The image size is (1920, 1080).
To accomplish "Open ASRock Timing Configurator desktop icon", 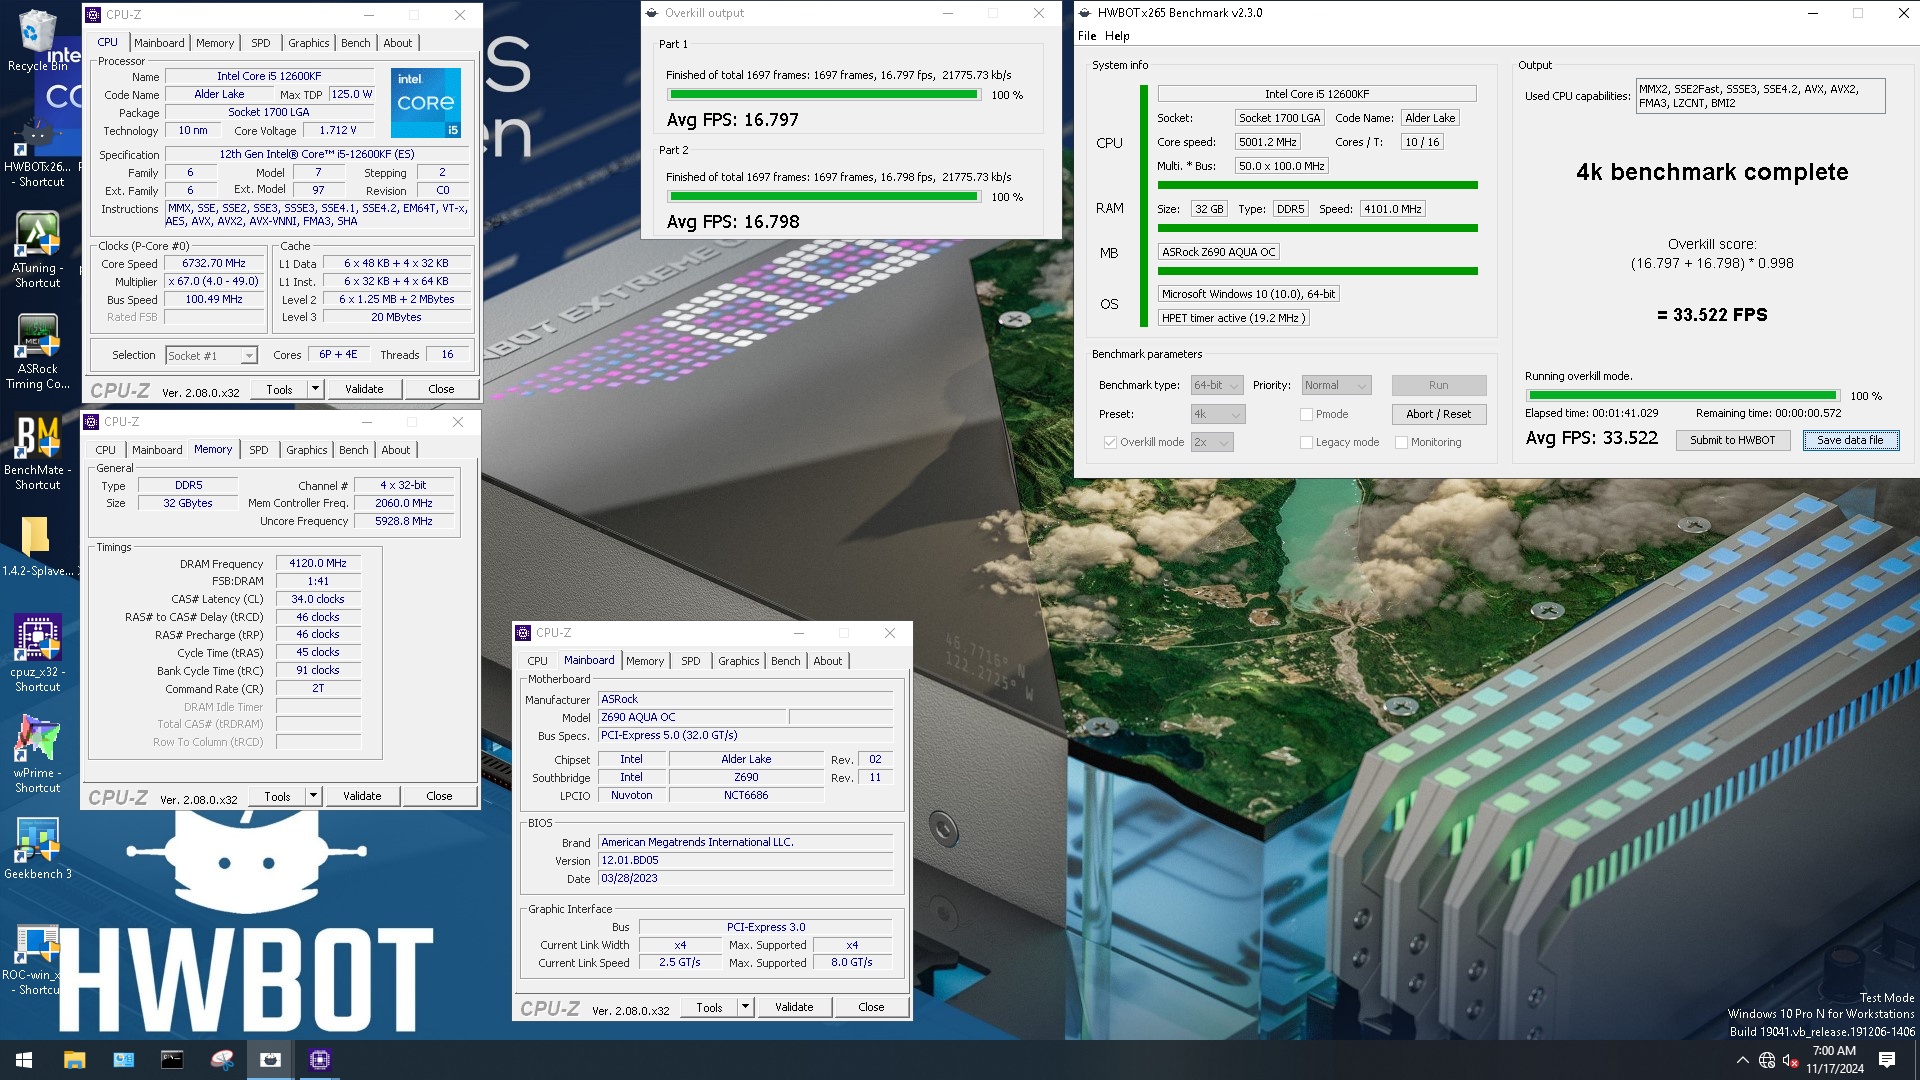I will tap(37, 352).
